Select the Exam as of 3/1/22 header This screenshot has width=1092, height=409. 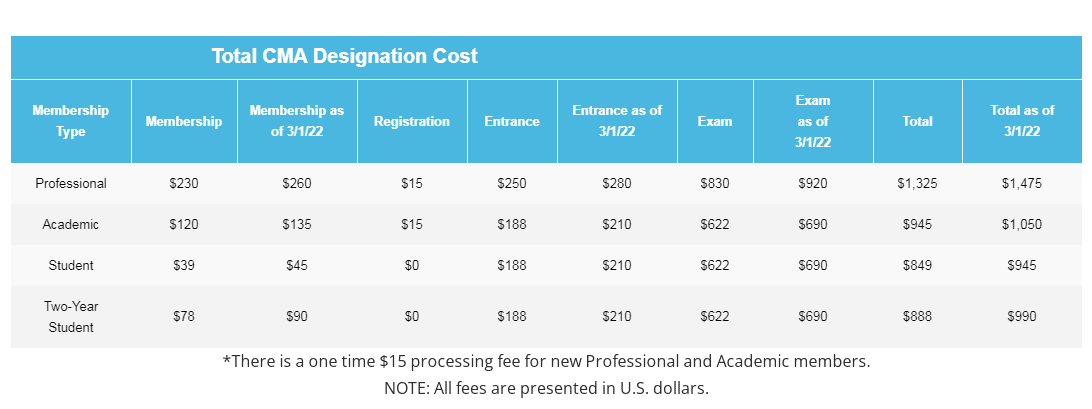[x=813, y=121]
